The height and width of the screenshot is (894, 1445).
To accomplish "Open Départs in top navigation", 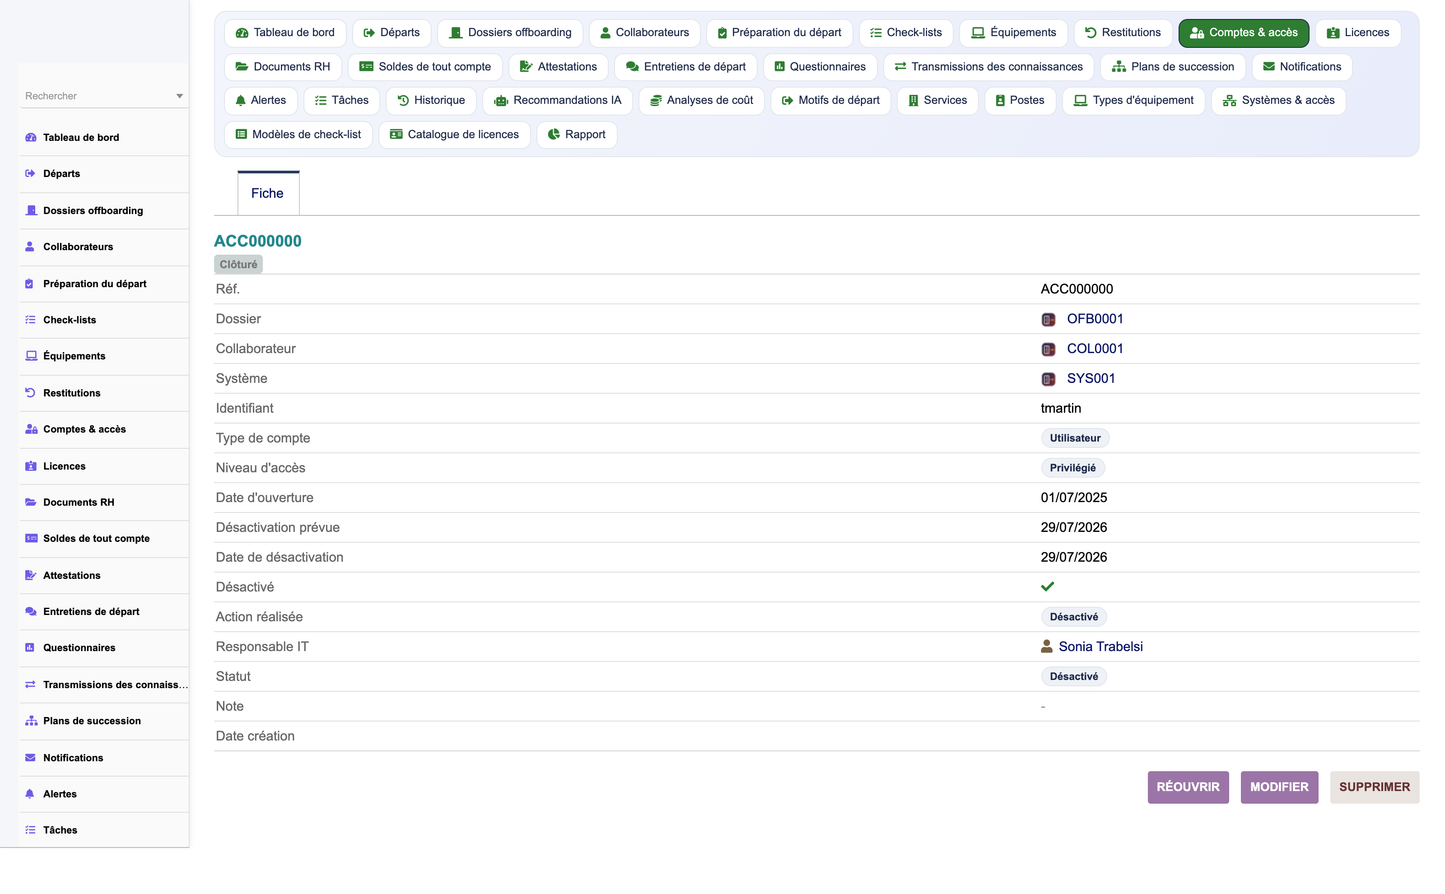I will tap(391, 33).
